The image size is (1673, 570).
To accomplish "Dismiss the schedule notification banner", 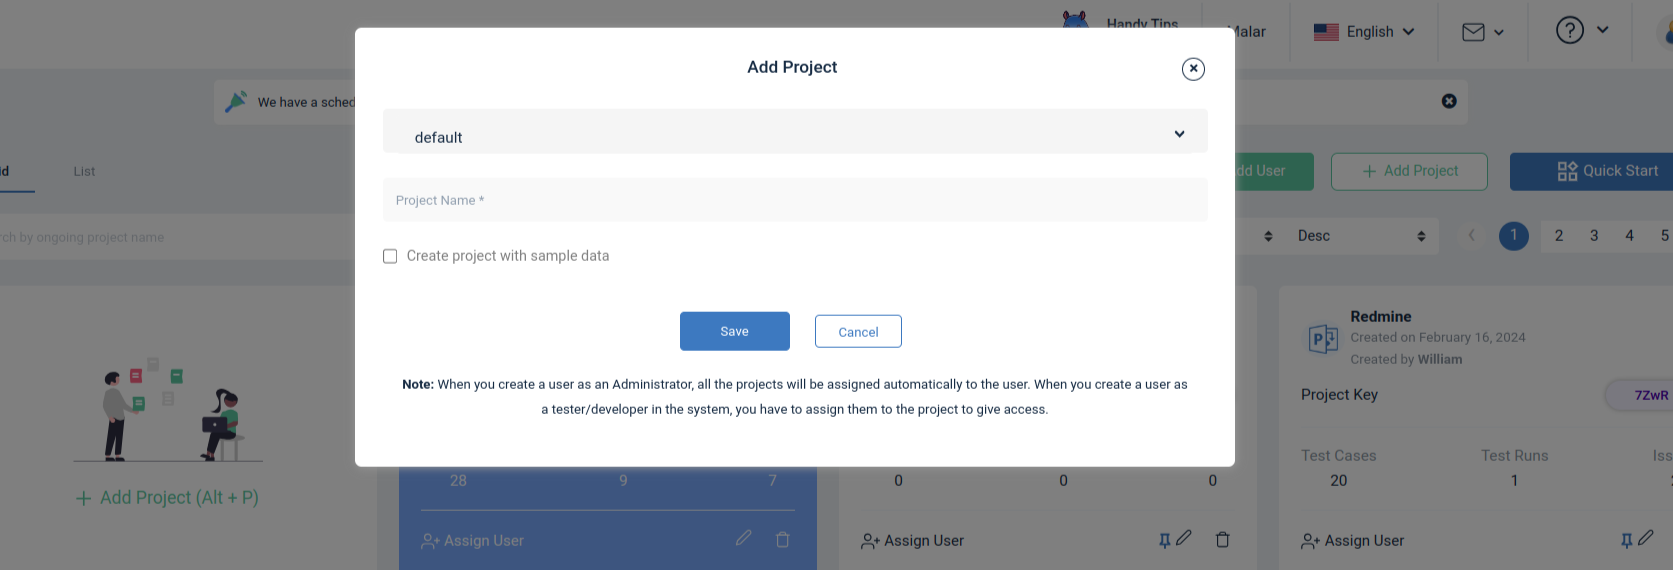I will 1449,101.
